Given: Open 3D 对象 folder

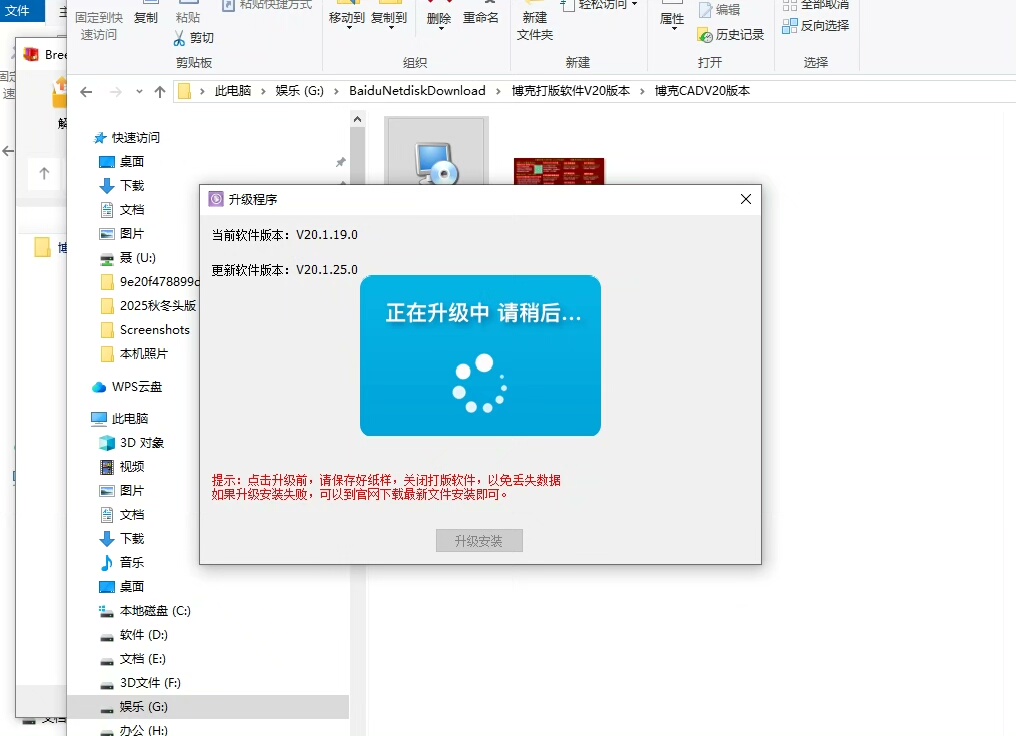Looking at the screenshot, I should (x=141, y=443).
